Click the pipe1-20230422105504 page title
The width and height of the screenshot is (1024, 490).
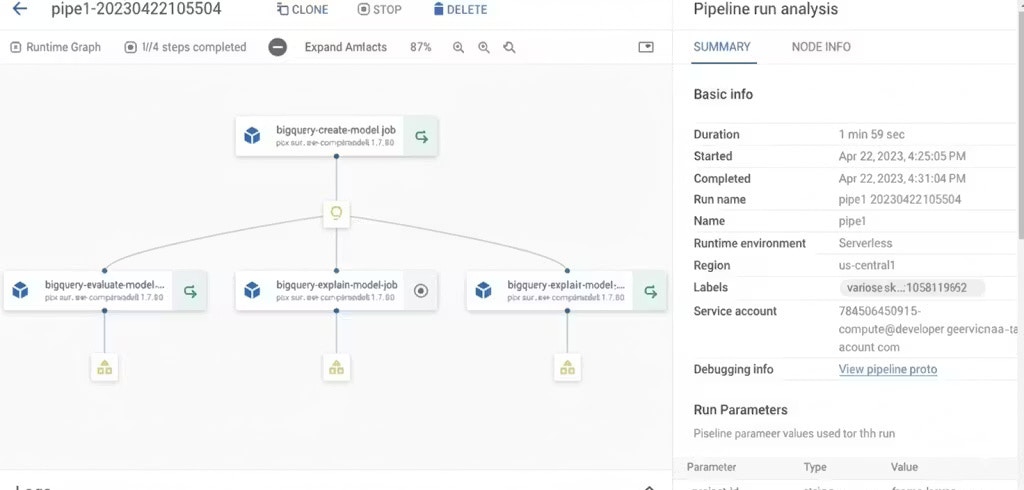[x=136, y=9]
